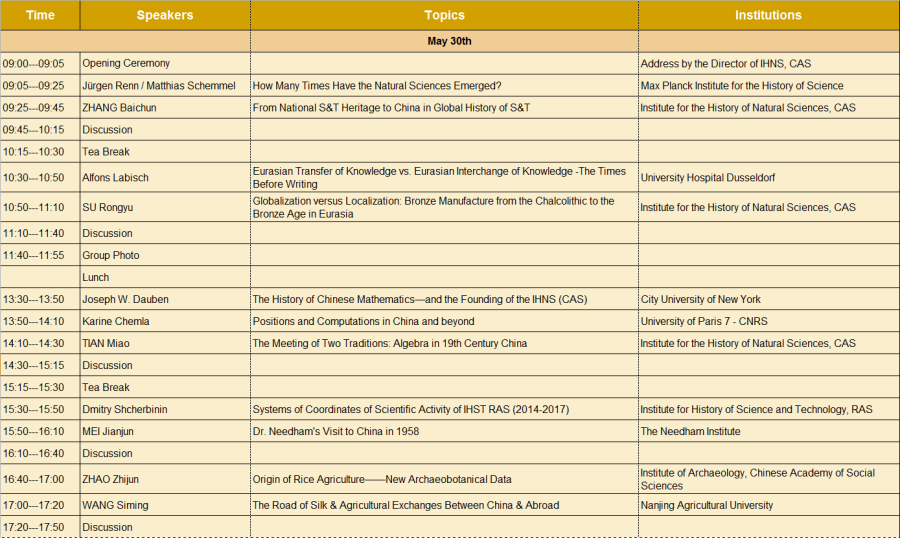This screenshot has width=900, height=538.
Task: Click the Group Photo cell
Action: [x=111, y=255]
